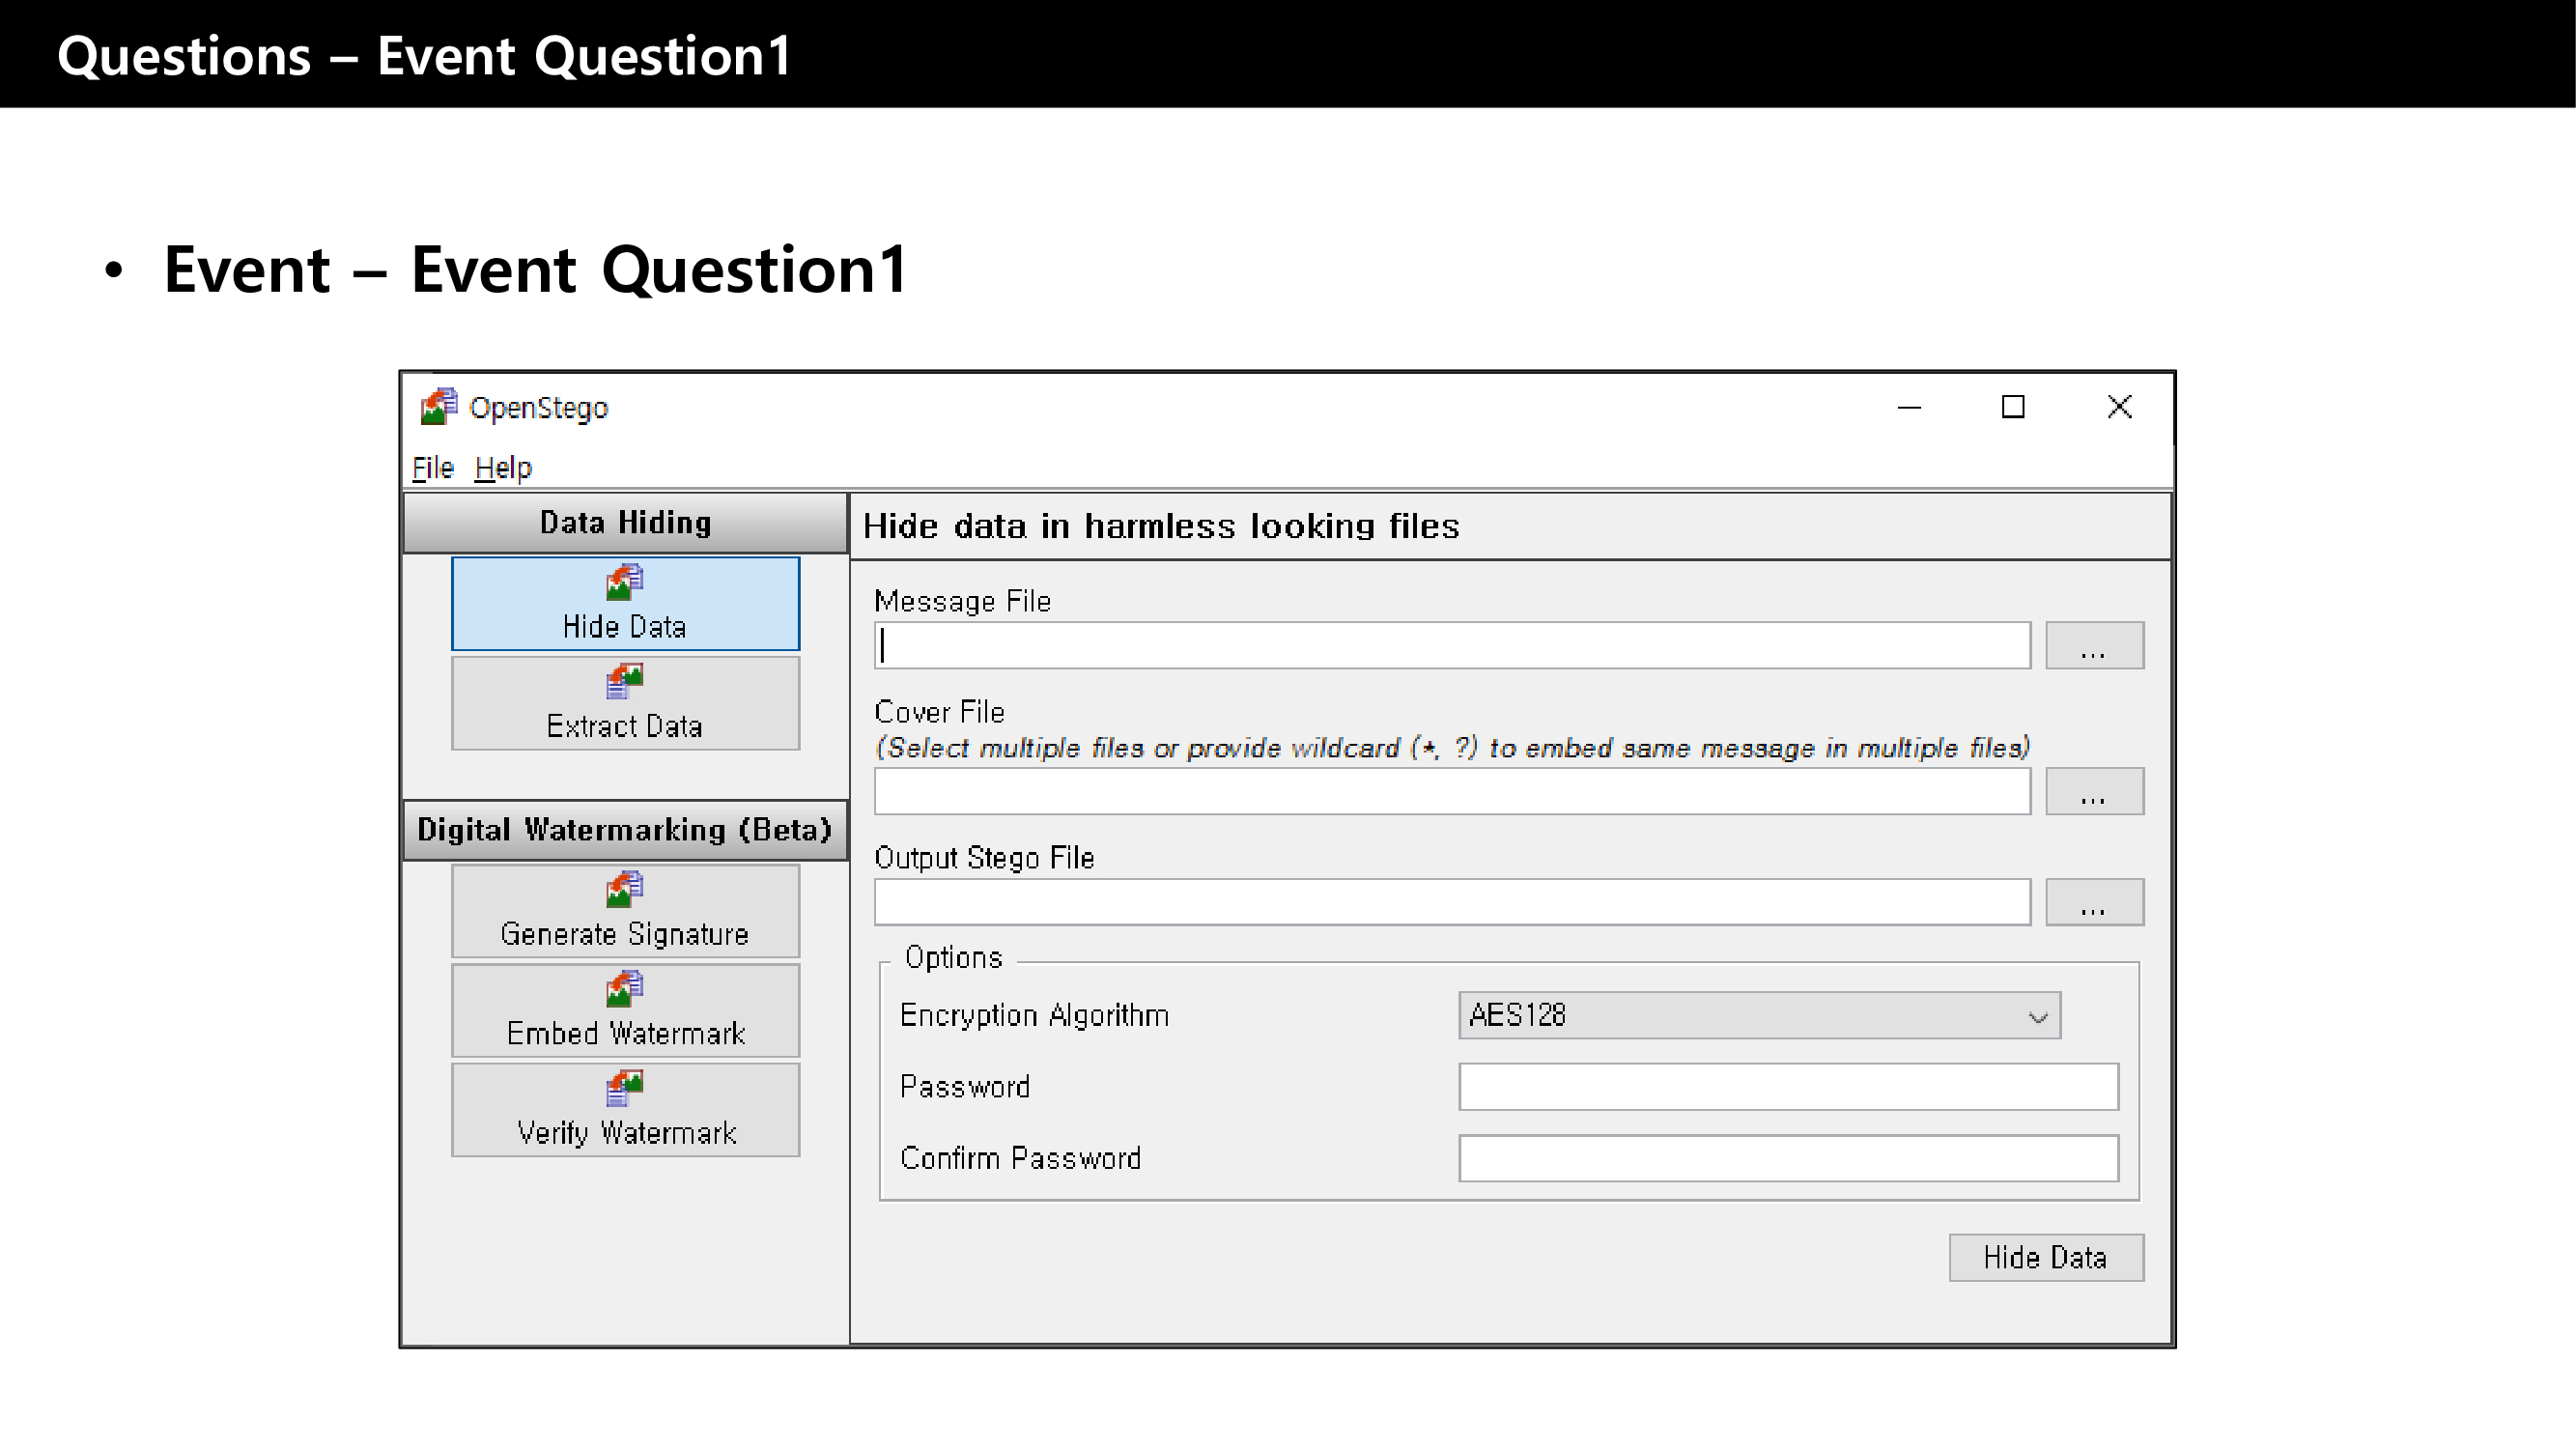Browse for the Message File
Screen dimensions: 2576x1449
coord(2093,646)
